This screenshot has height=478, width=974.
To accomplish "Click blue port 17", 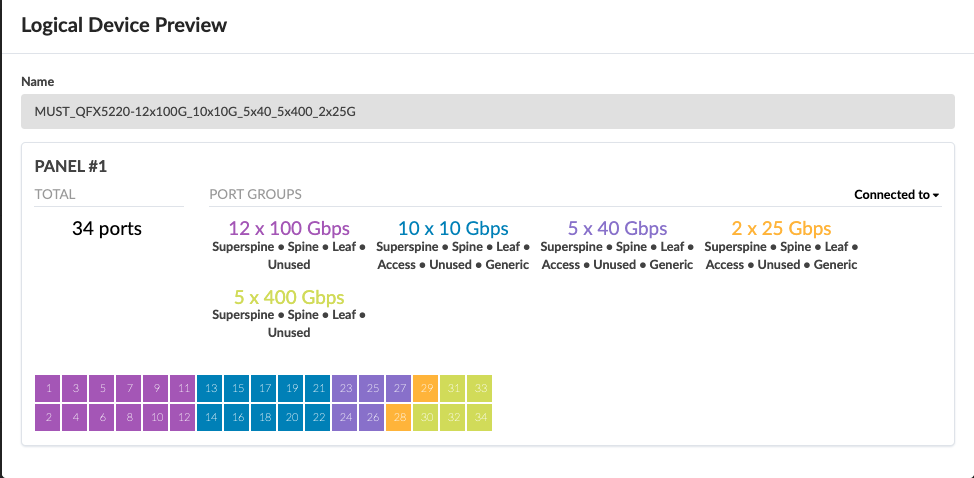I will [265, 389].
